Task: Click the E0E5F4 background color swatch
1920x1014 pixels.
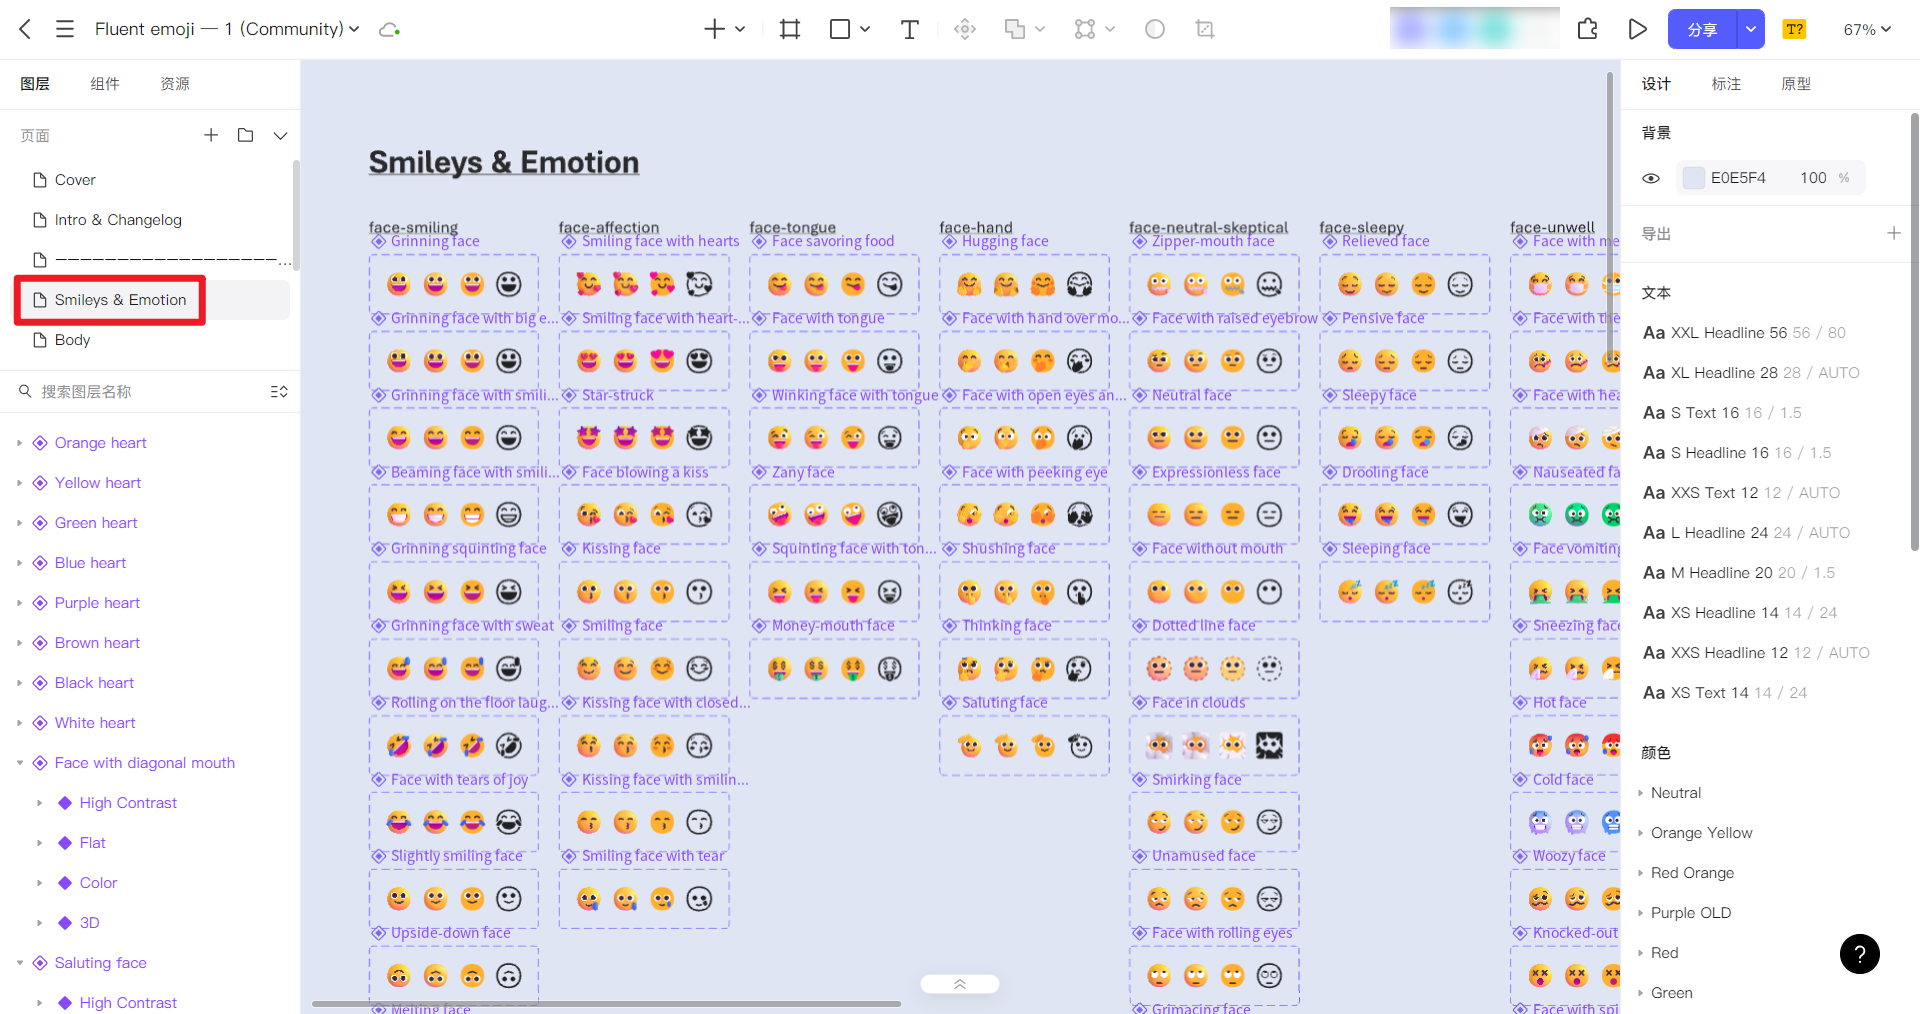Action: (1694, 178)
